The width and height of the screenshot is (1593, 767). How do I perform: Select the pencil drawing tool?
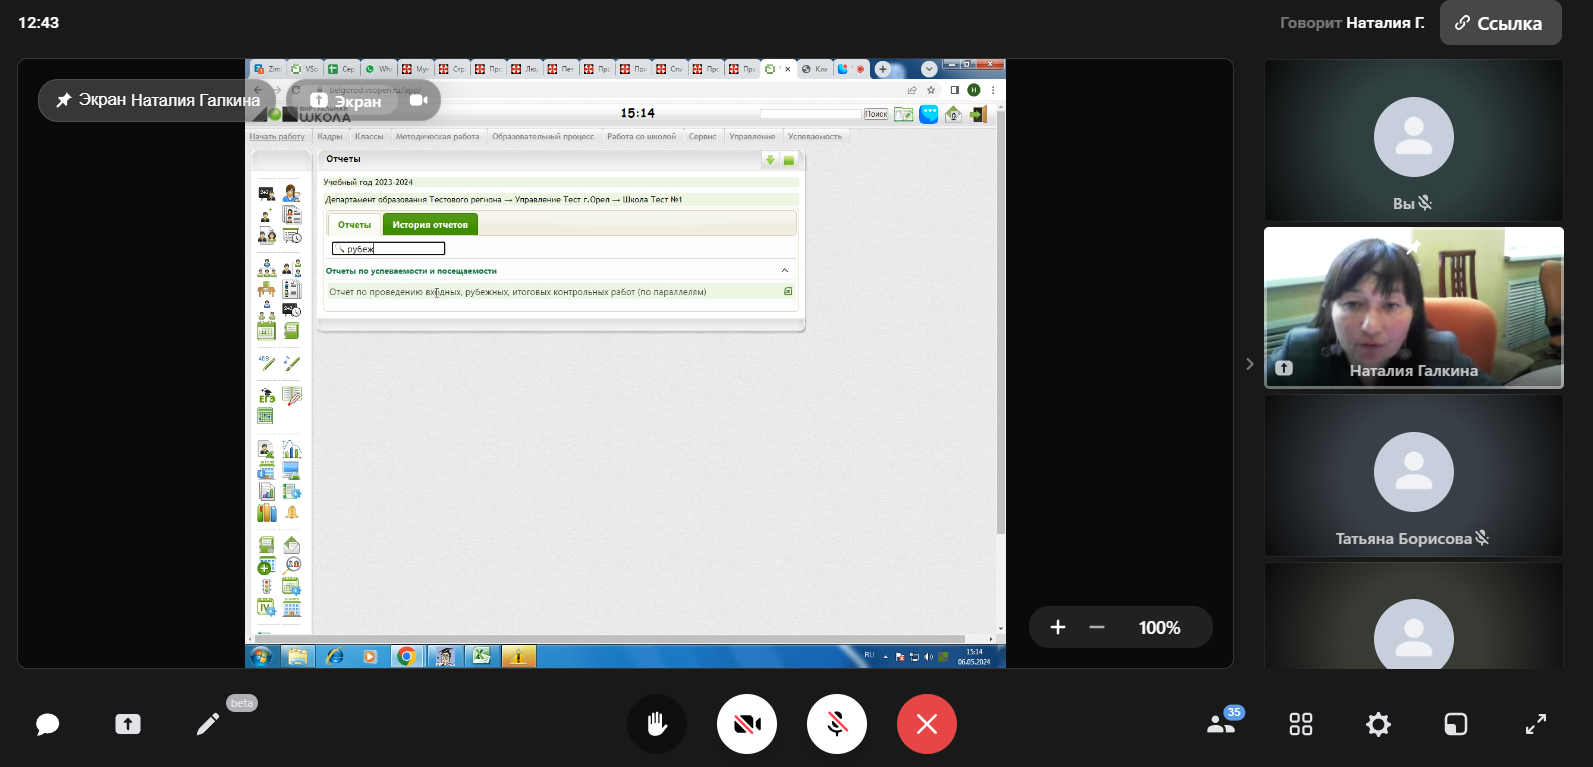208,724
